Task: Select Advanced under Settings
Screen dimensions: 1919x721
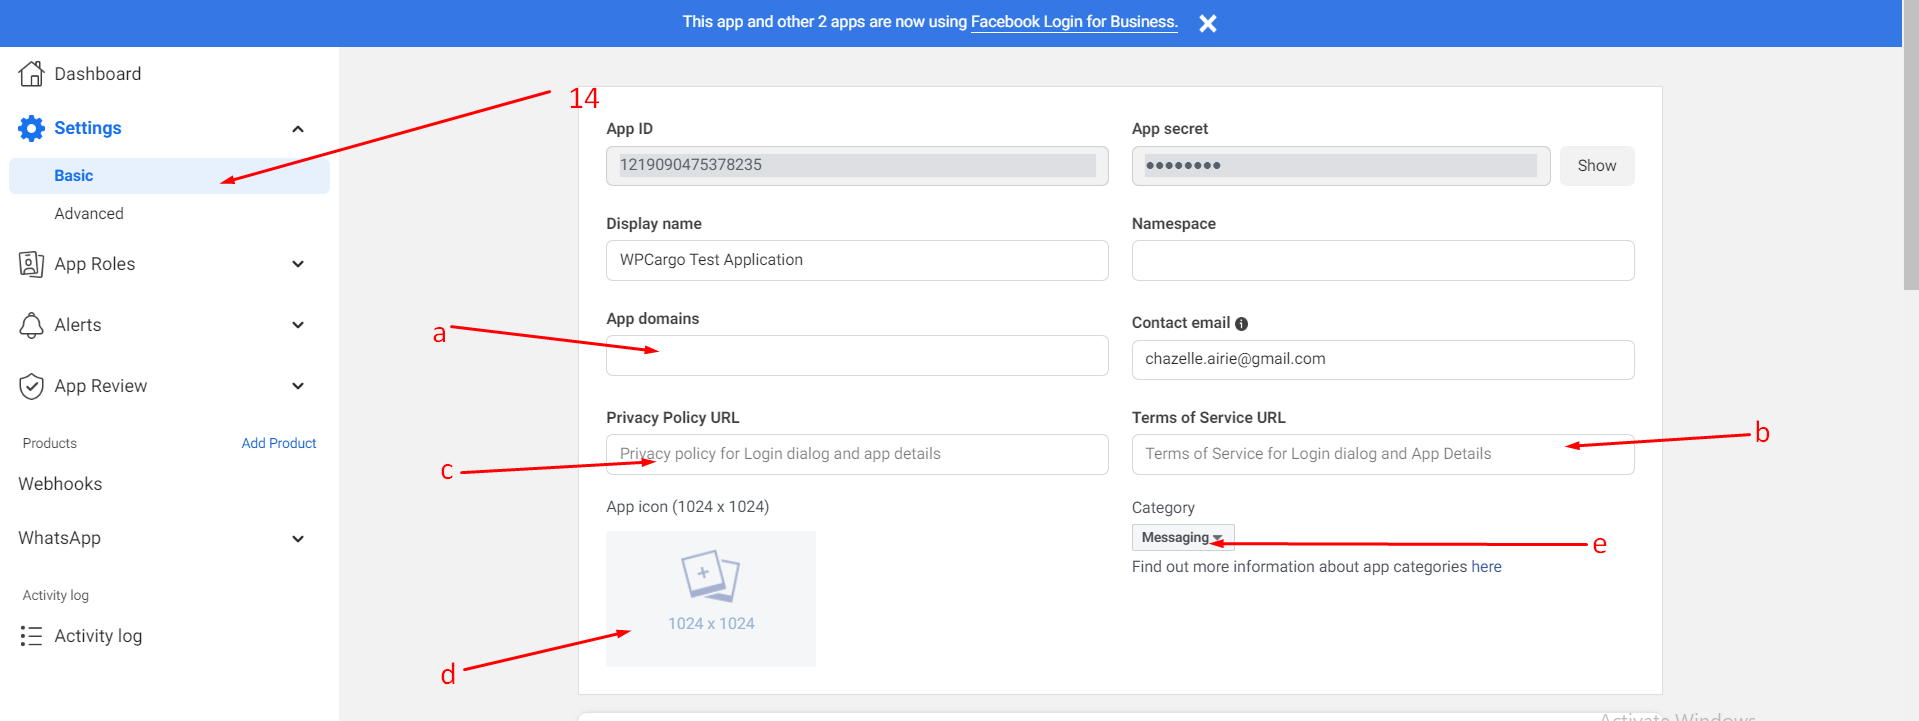Action: pos(89,214)
